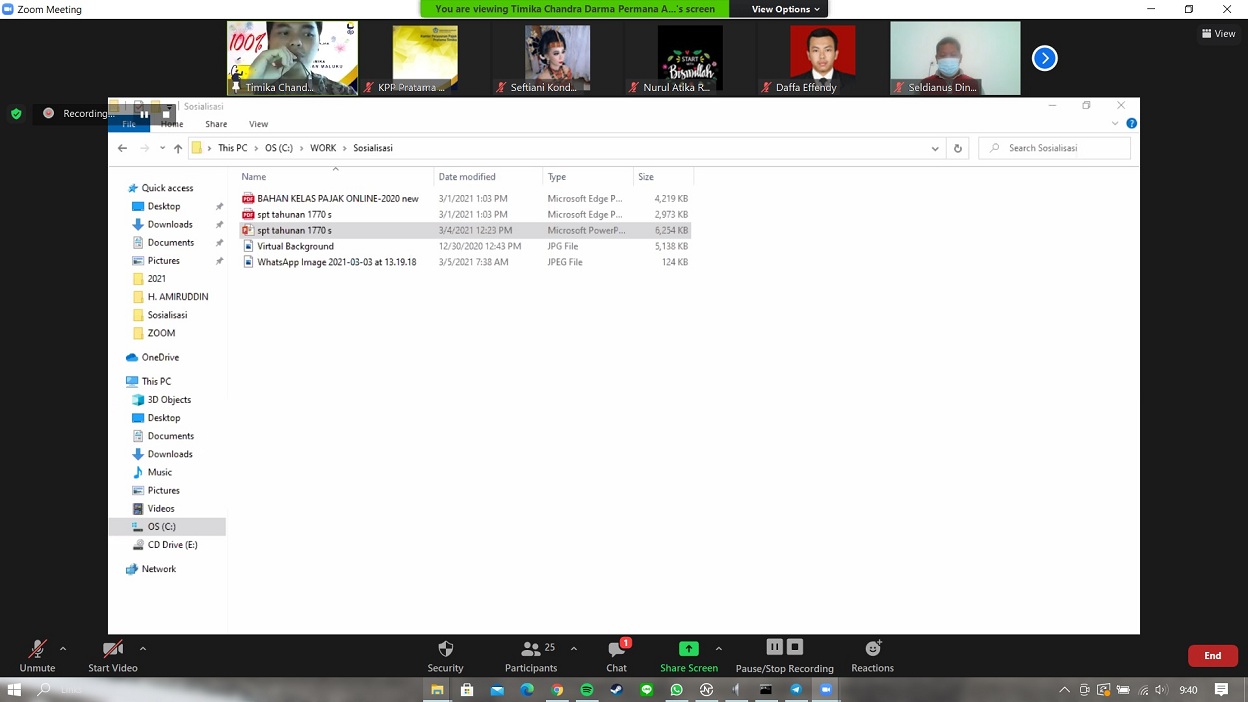Show next participants with blue arrow
Image resolution: width=1248 pixels, height=702 pixels.
click(1044, 58)
